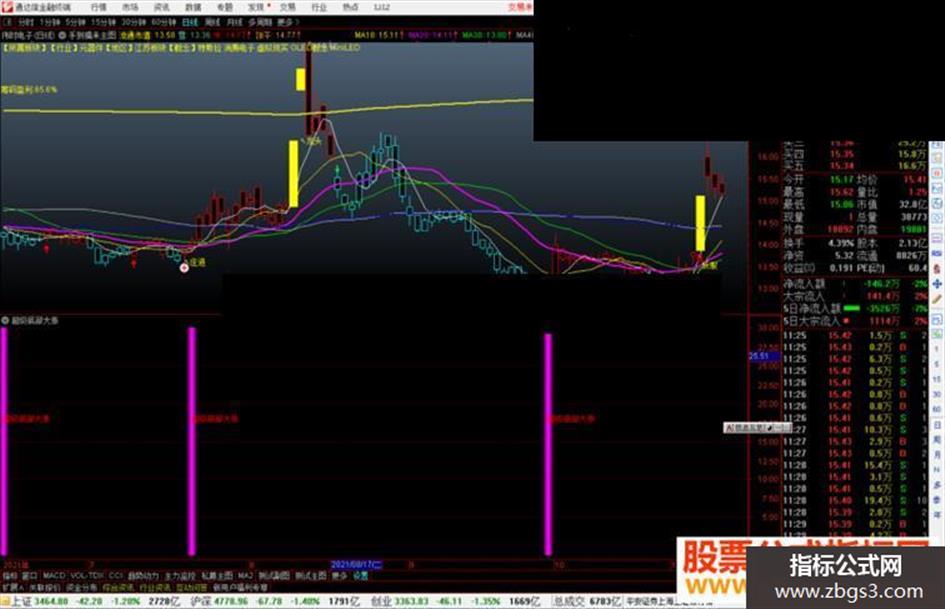Select the 私募主图 indicator tab
Image resolution: width=945 pixels, height=609 pixels.
pyautogui.click(x=217, y=576)
